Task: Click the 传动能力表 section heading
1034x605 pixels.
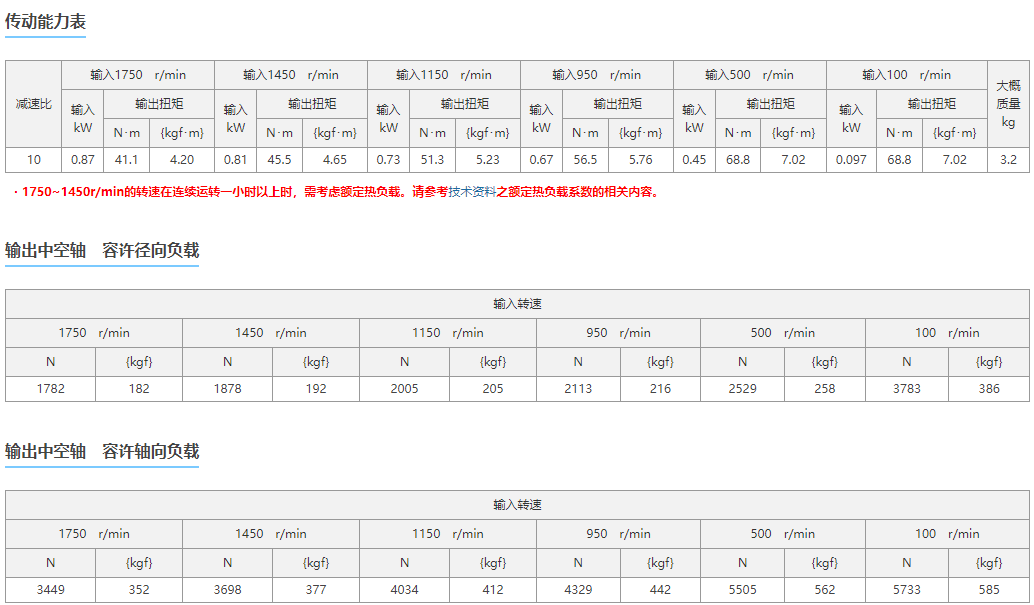Action: tap(45, 22)
